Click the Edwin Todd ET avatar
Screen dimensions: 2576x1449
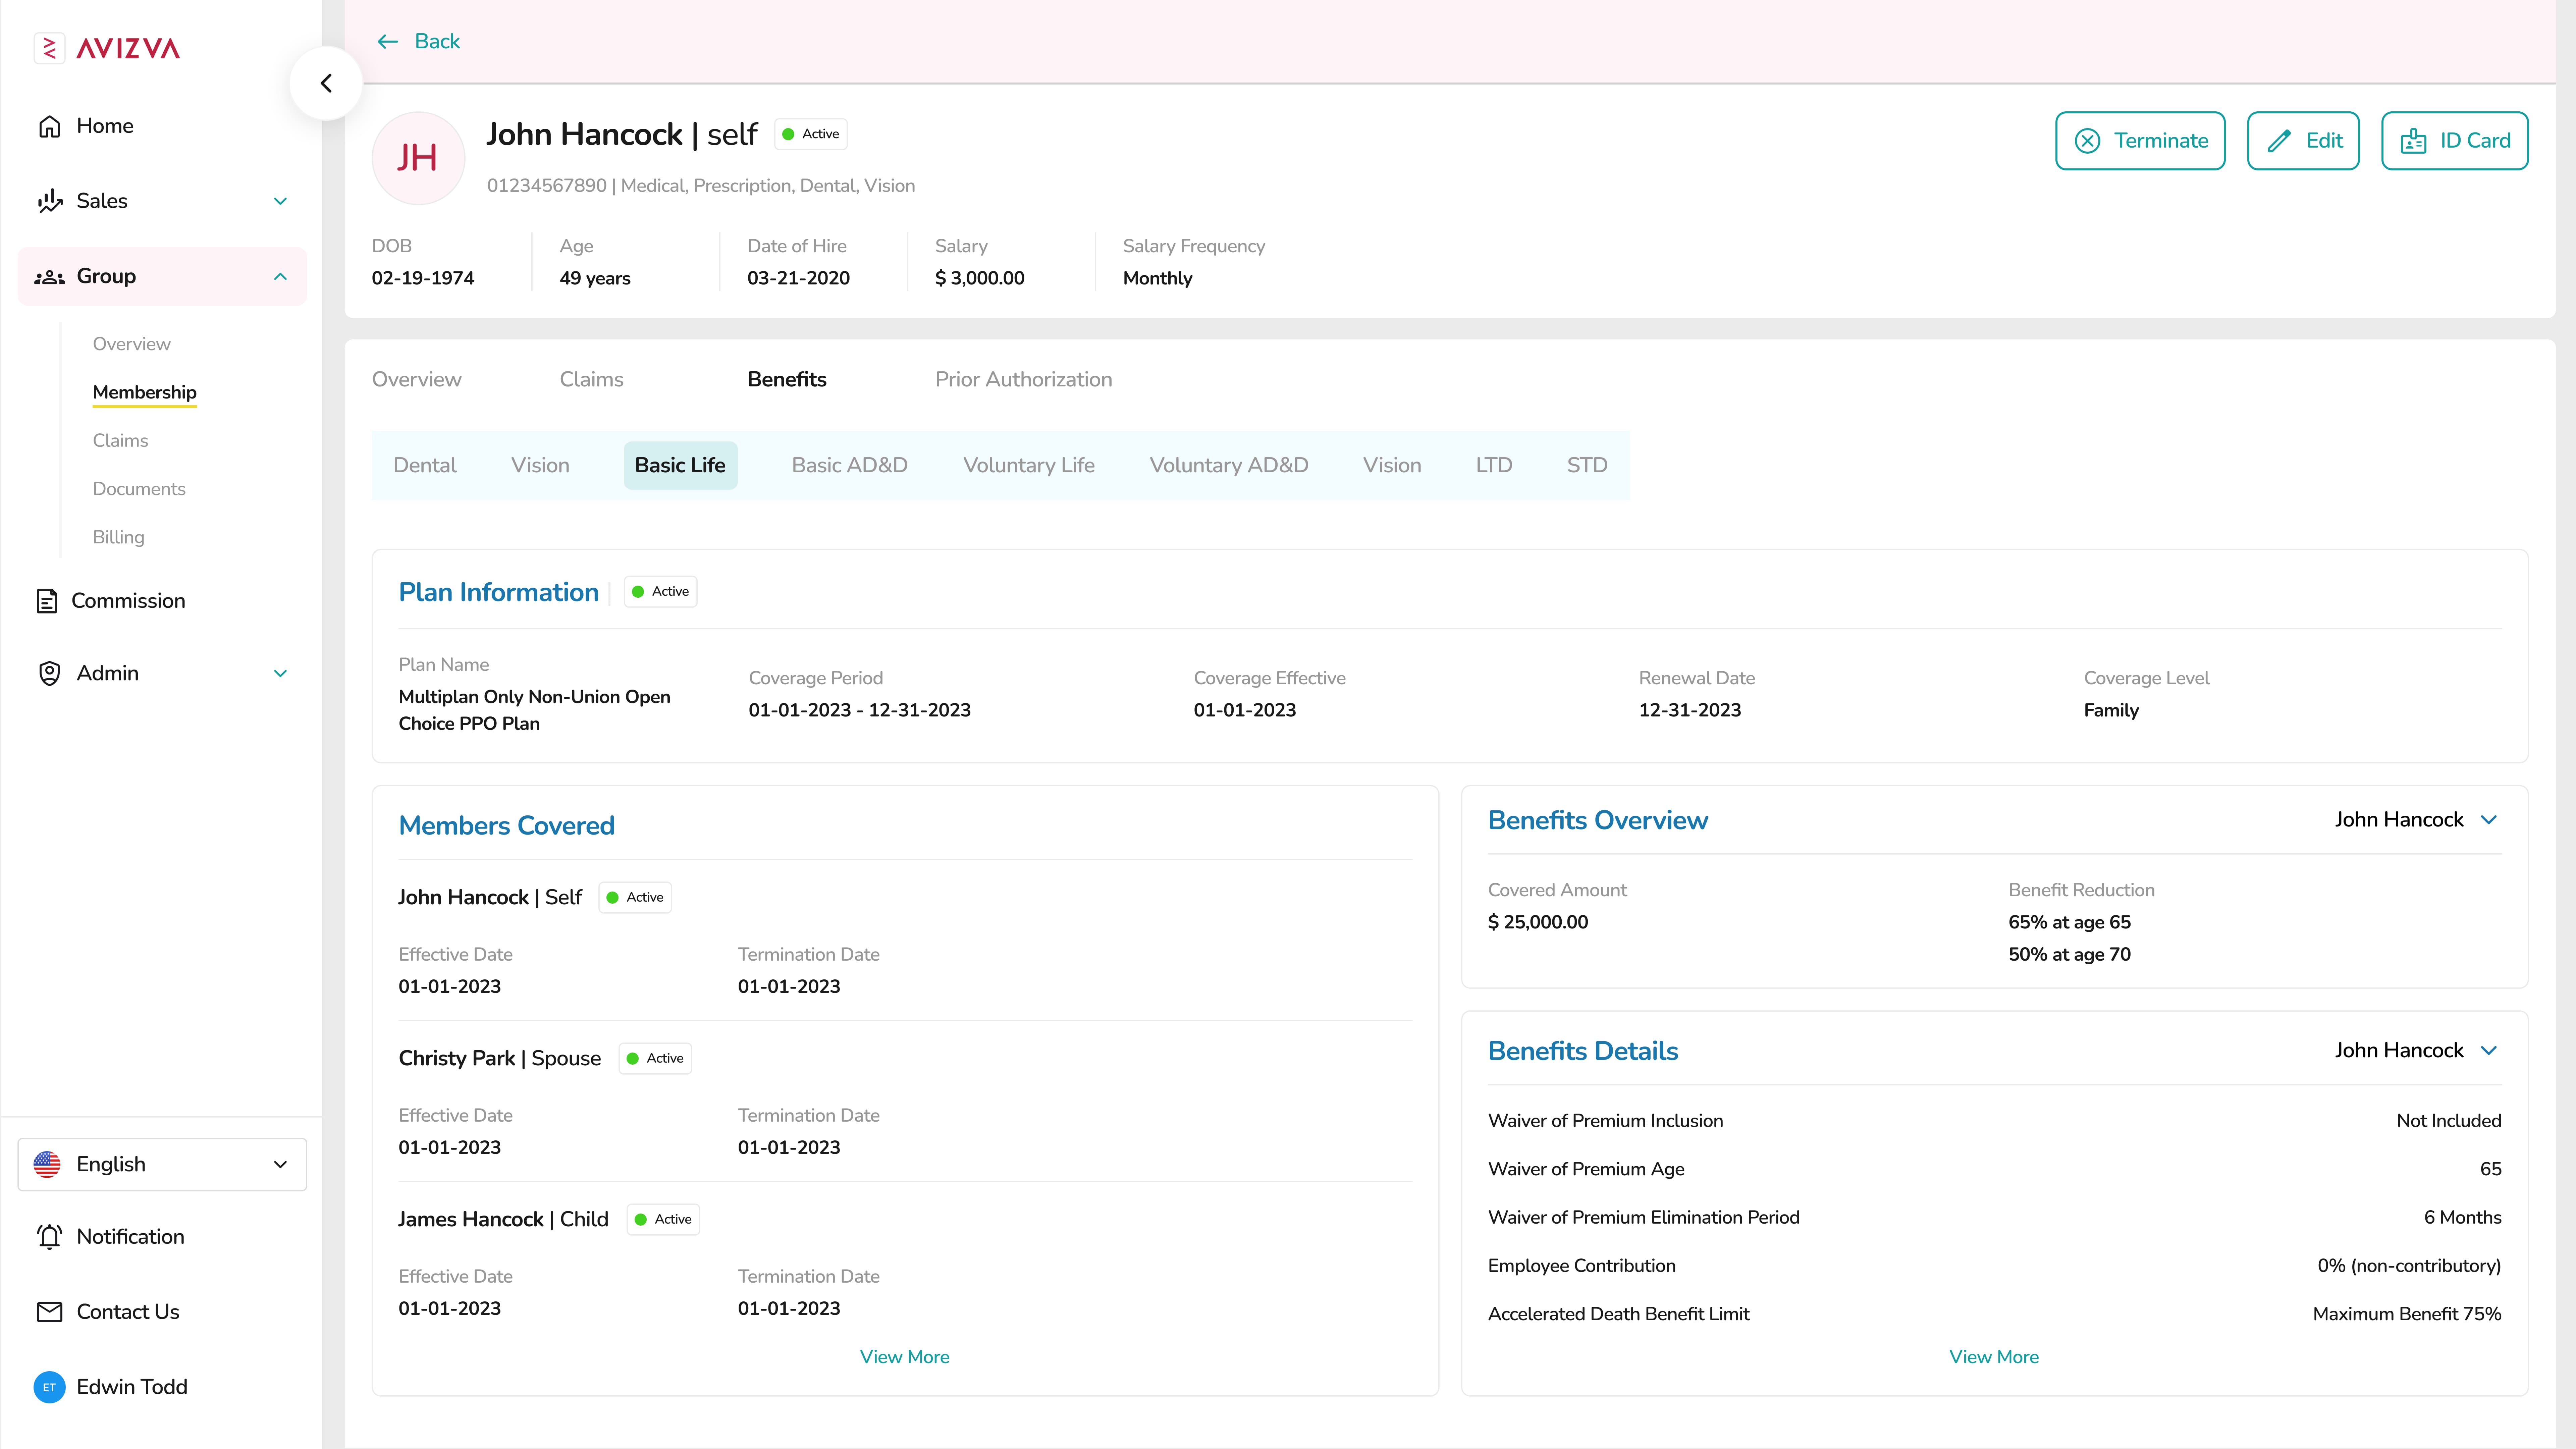49,1387
